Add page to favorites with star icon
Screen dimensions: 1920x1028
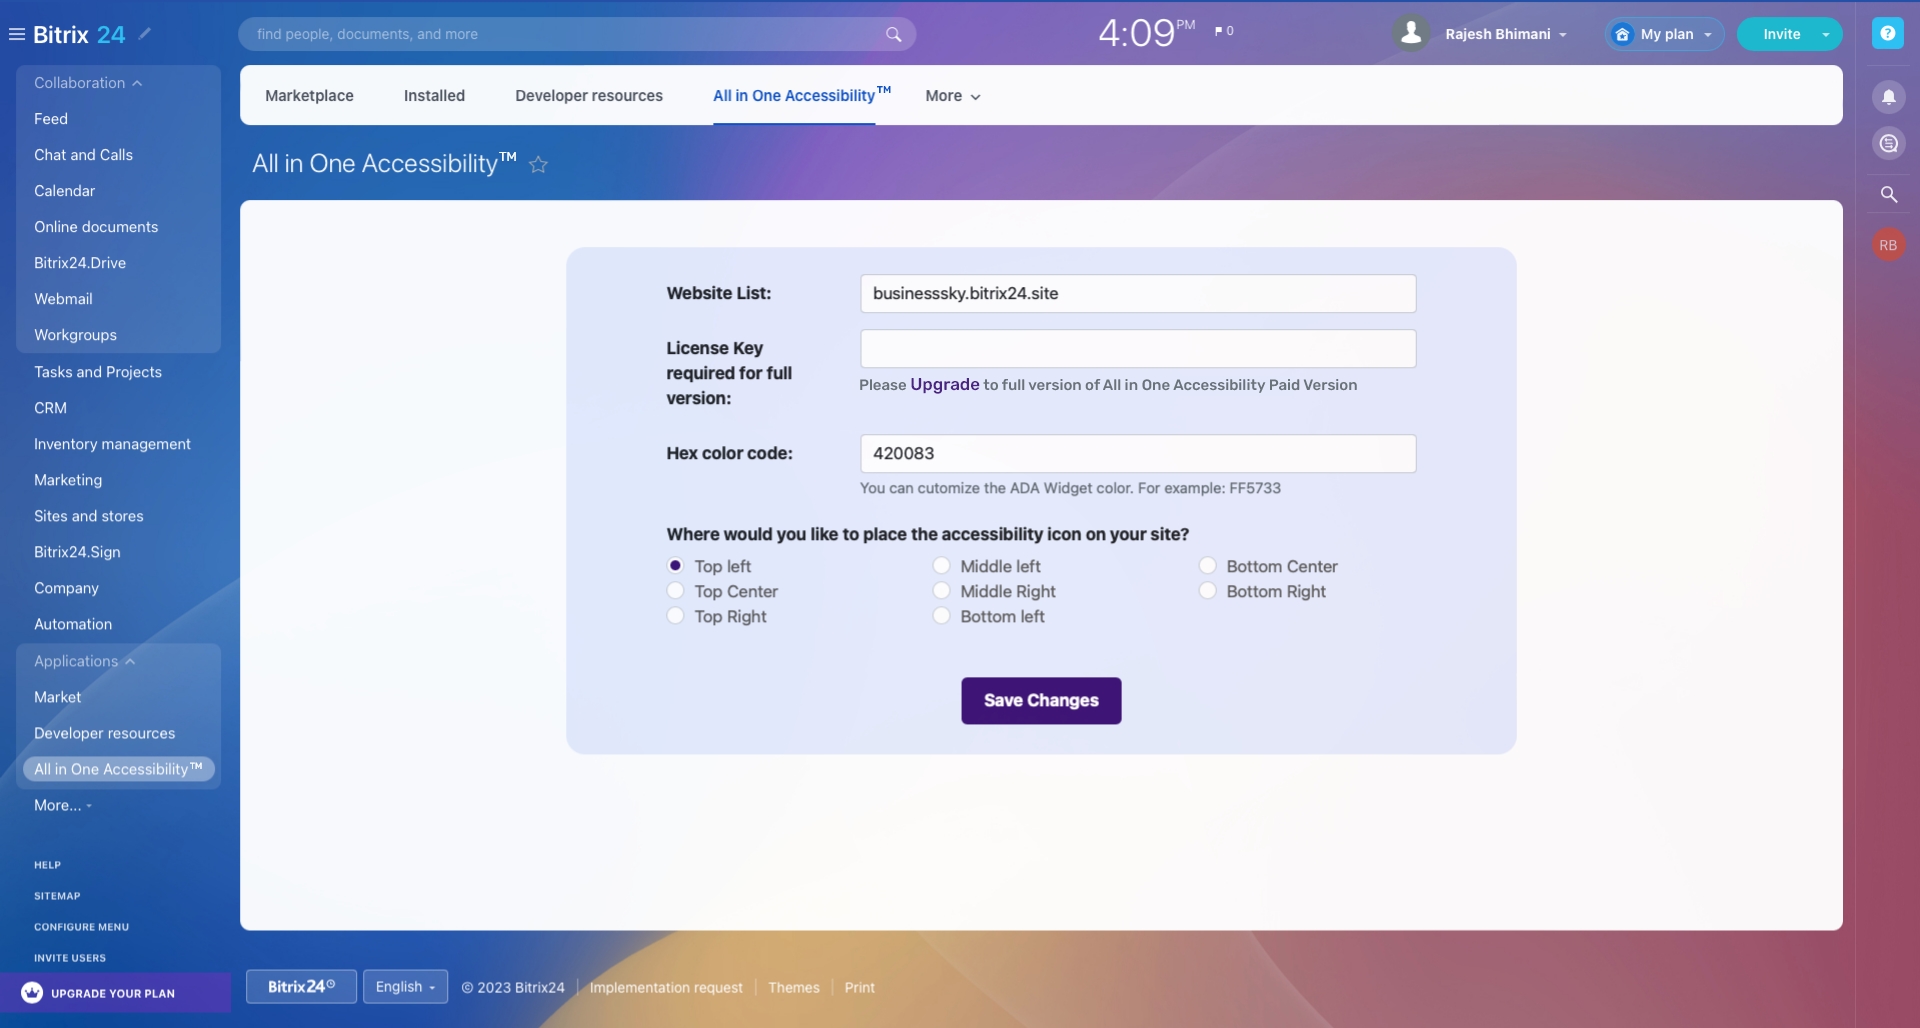click(x=538, y=165)
